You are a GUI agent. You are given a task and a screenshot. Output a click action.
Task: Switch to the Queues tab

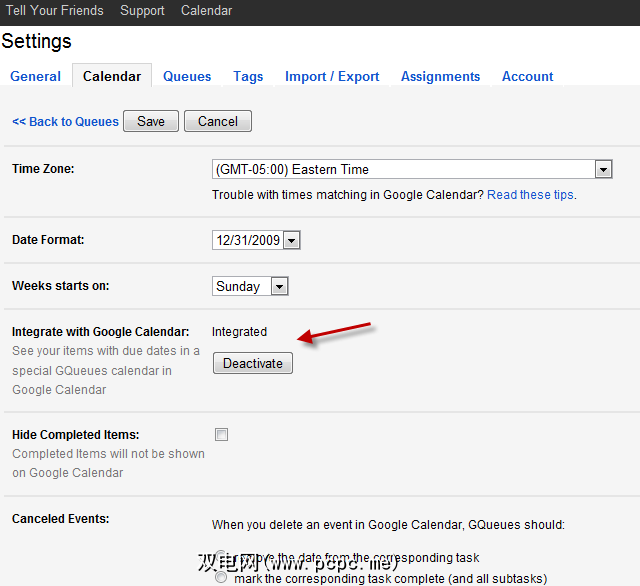(187, 76)
